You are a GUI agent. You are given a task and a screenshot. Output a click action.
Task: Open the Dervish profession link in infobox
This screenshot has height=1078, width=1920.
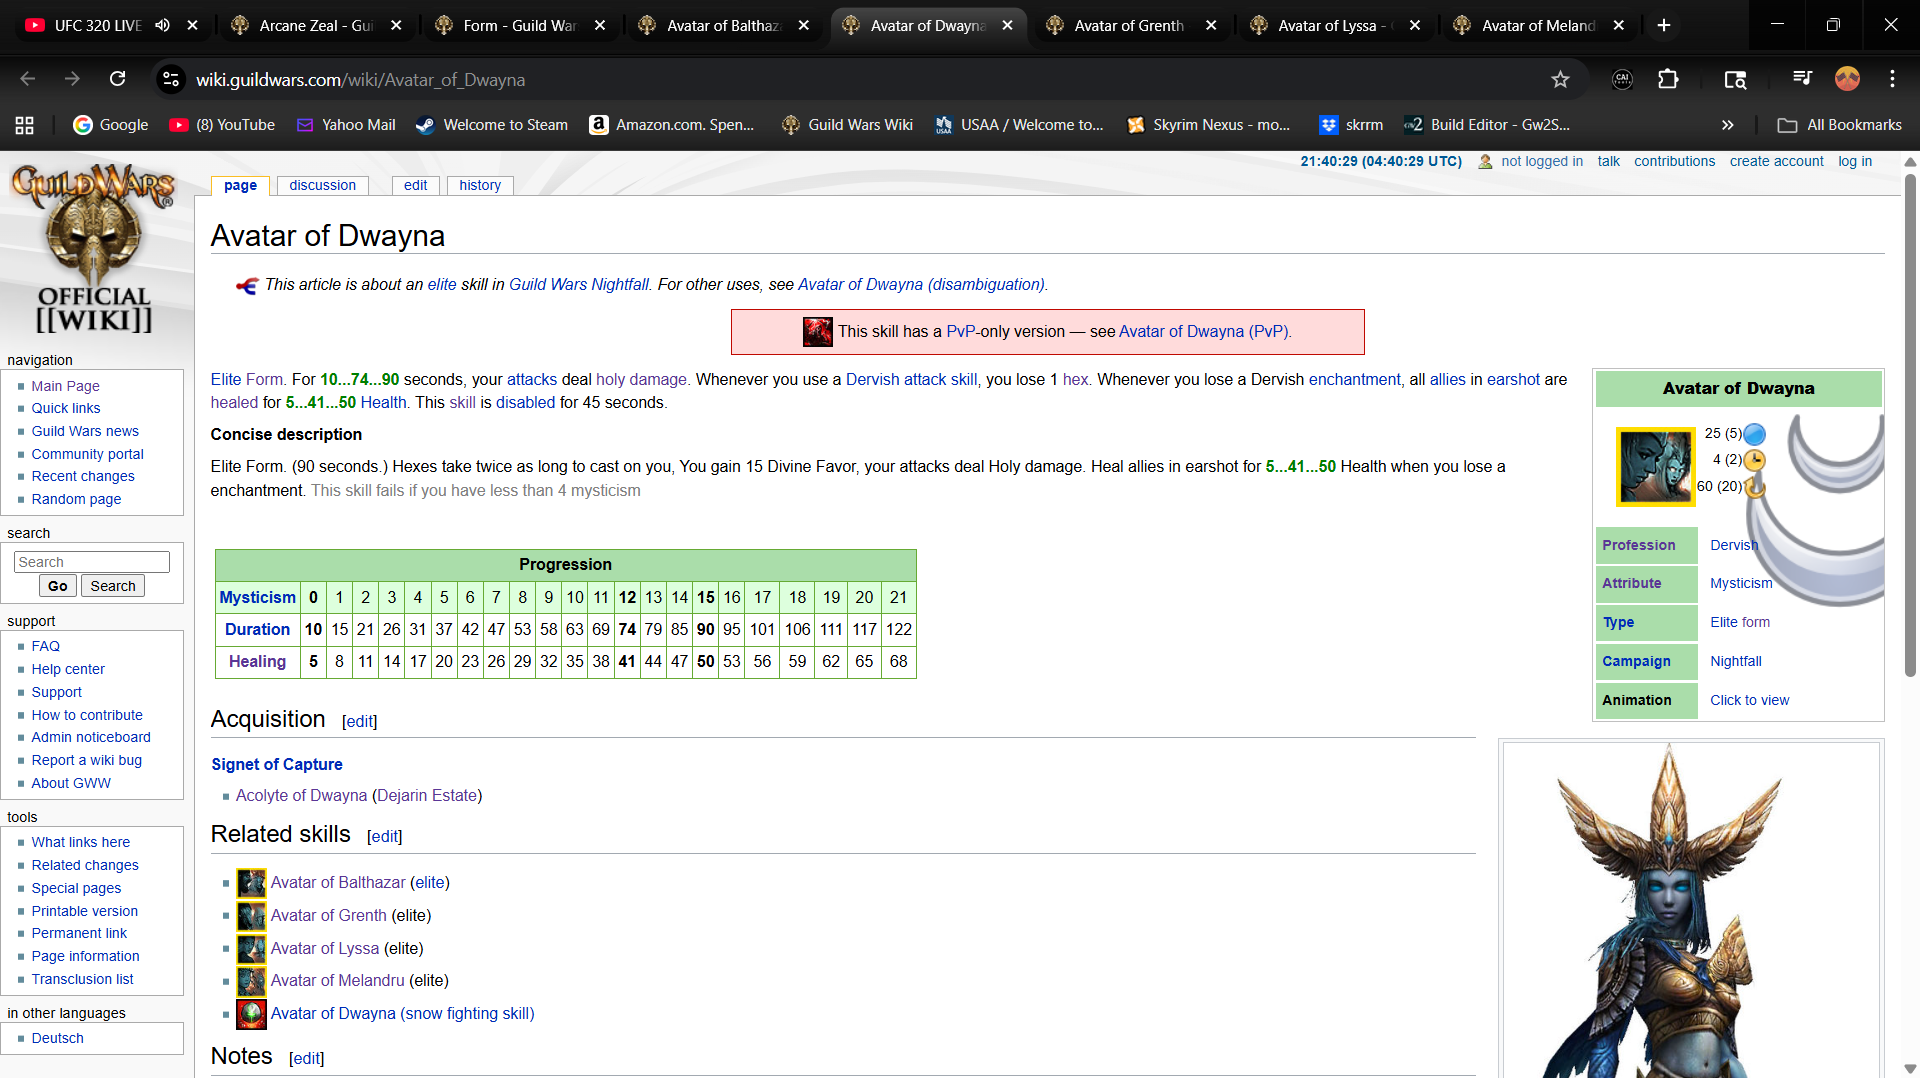click(1733, 545)
